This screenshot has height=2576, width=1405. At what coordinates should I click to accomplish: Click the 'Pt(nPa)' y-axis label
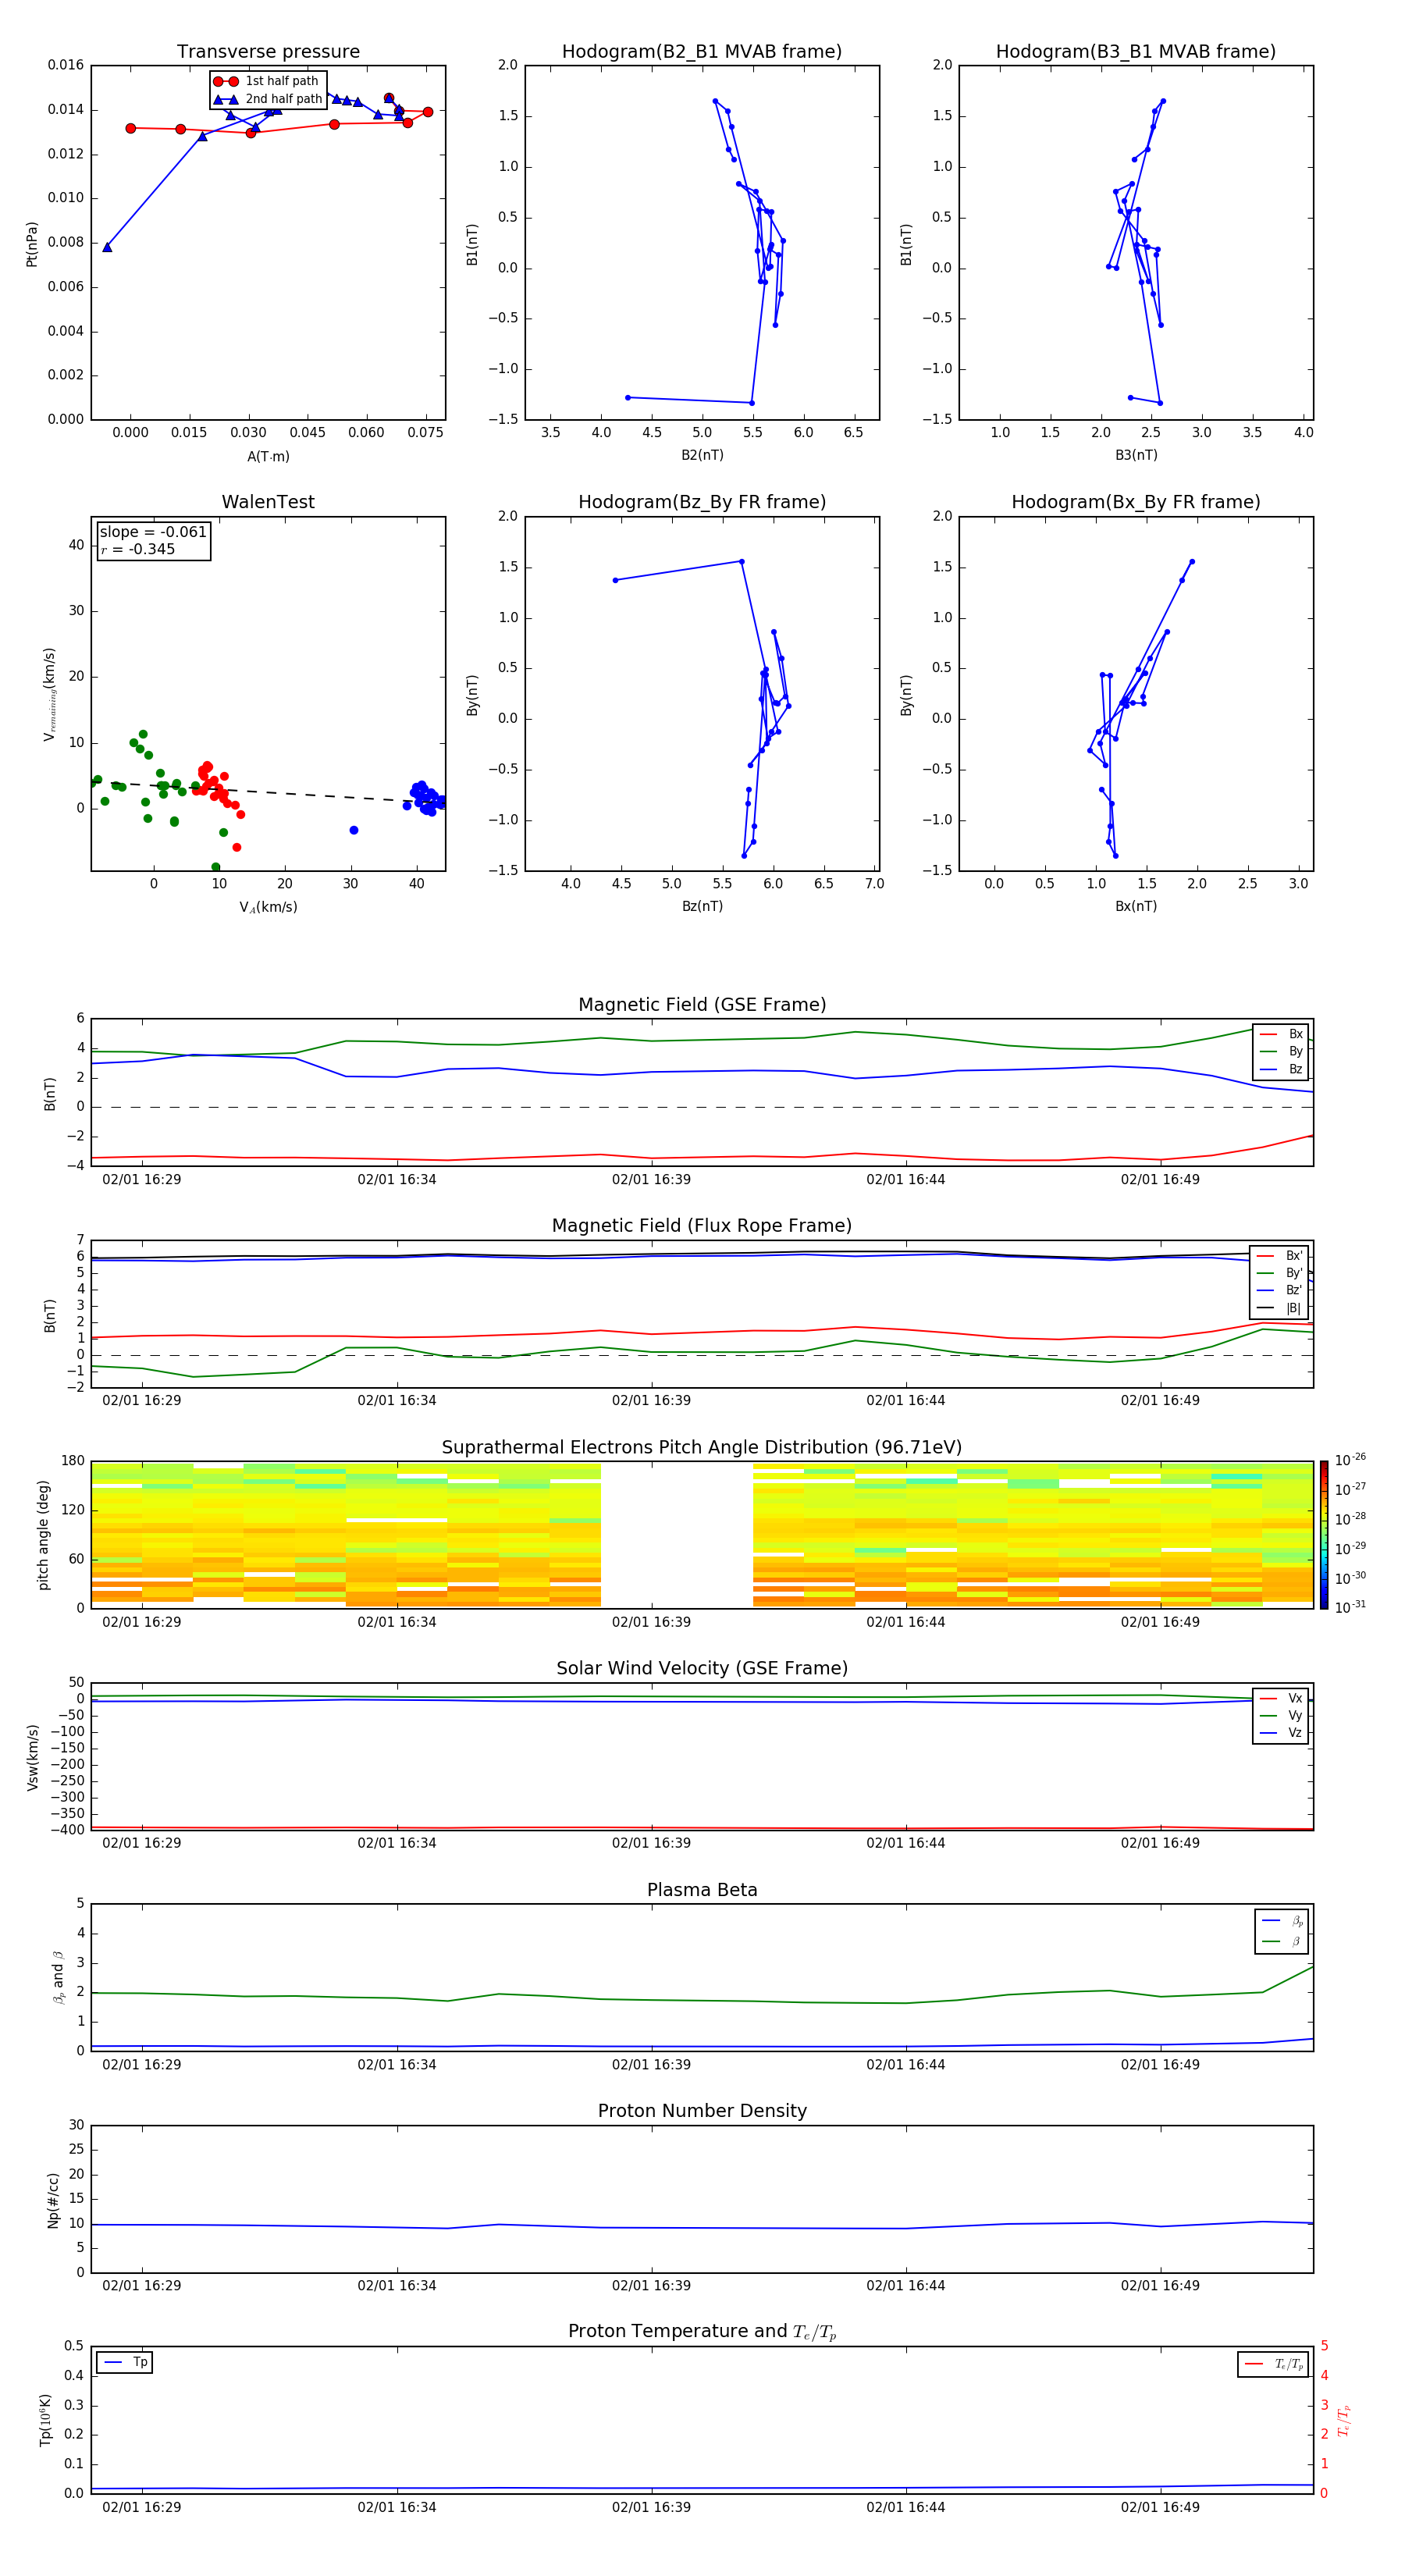[32, 243]
